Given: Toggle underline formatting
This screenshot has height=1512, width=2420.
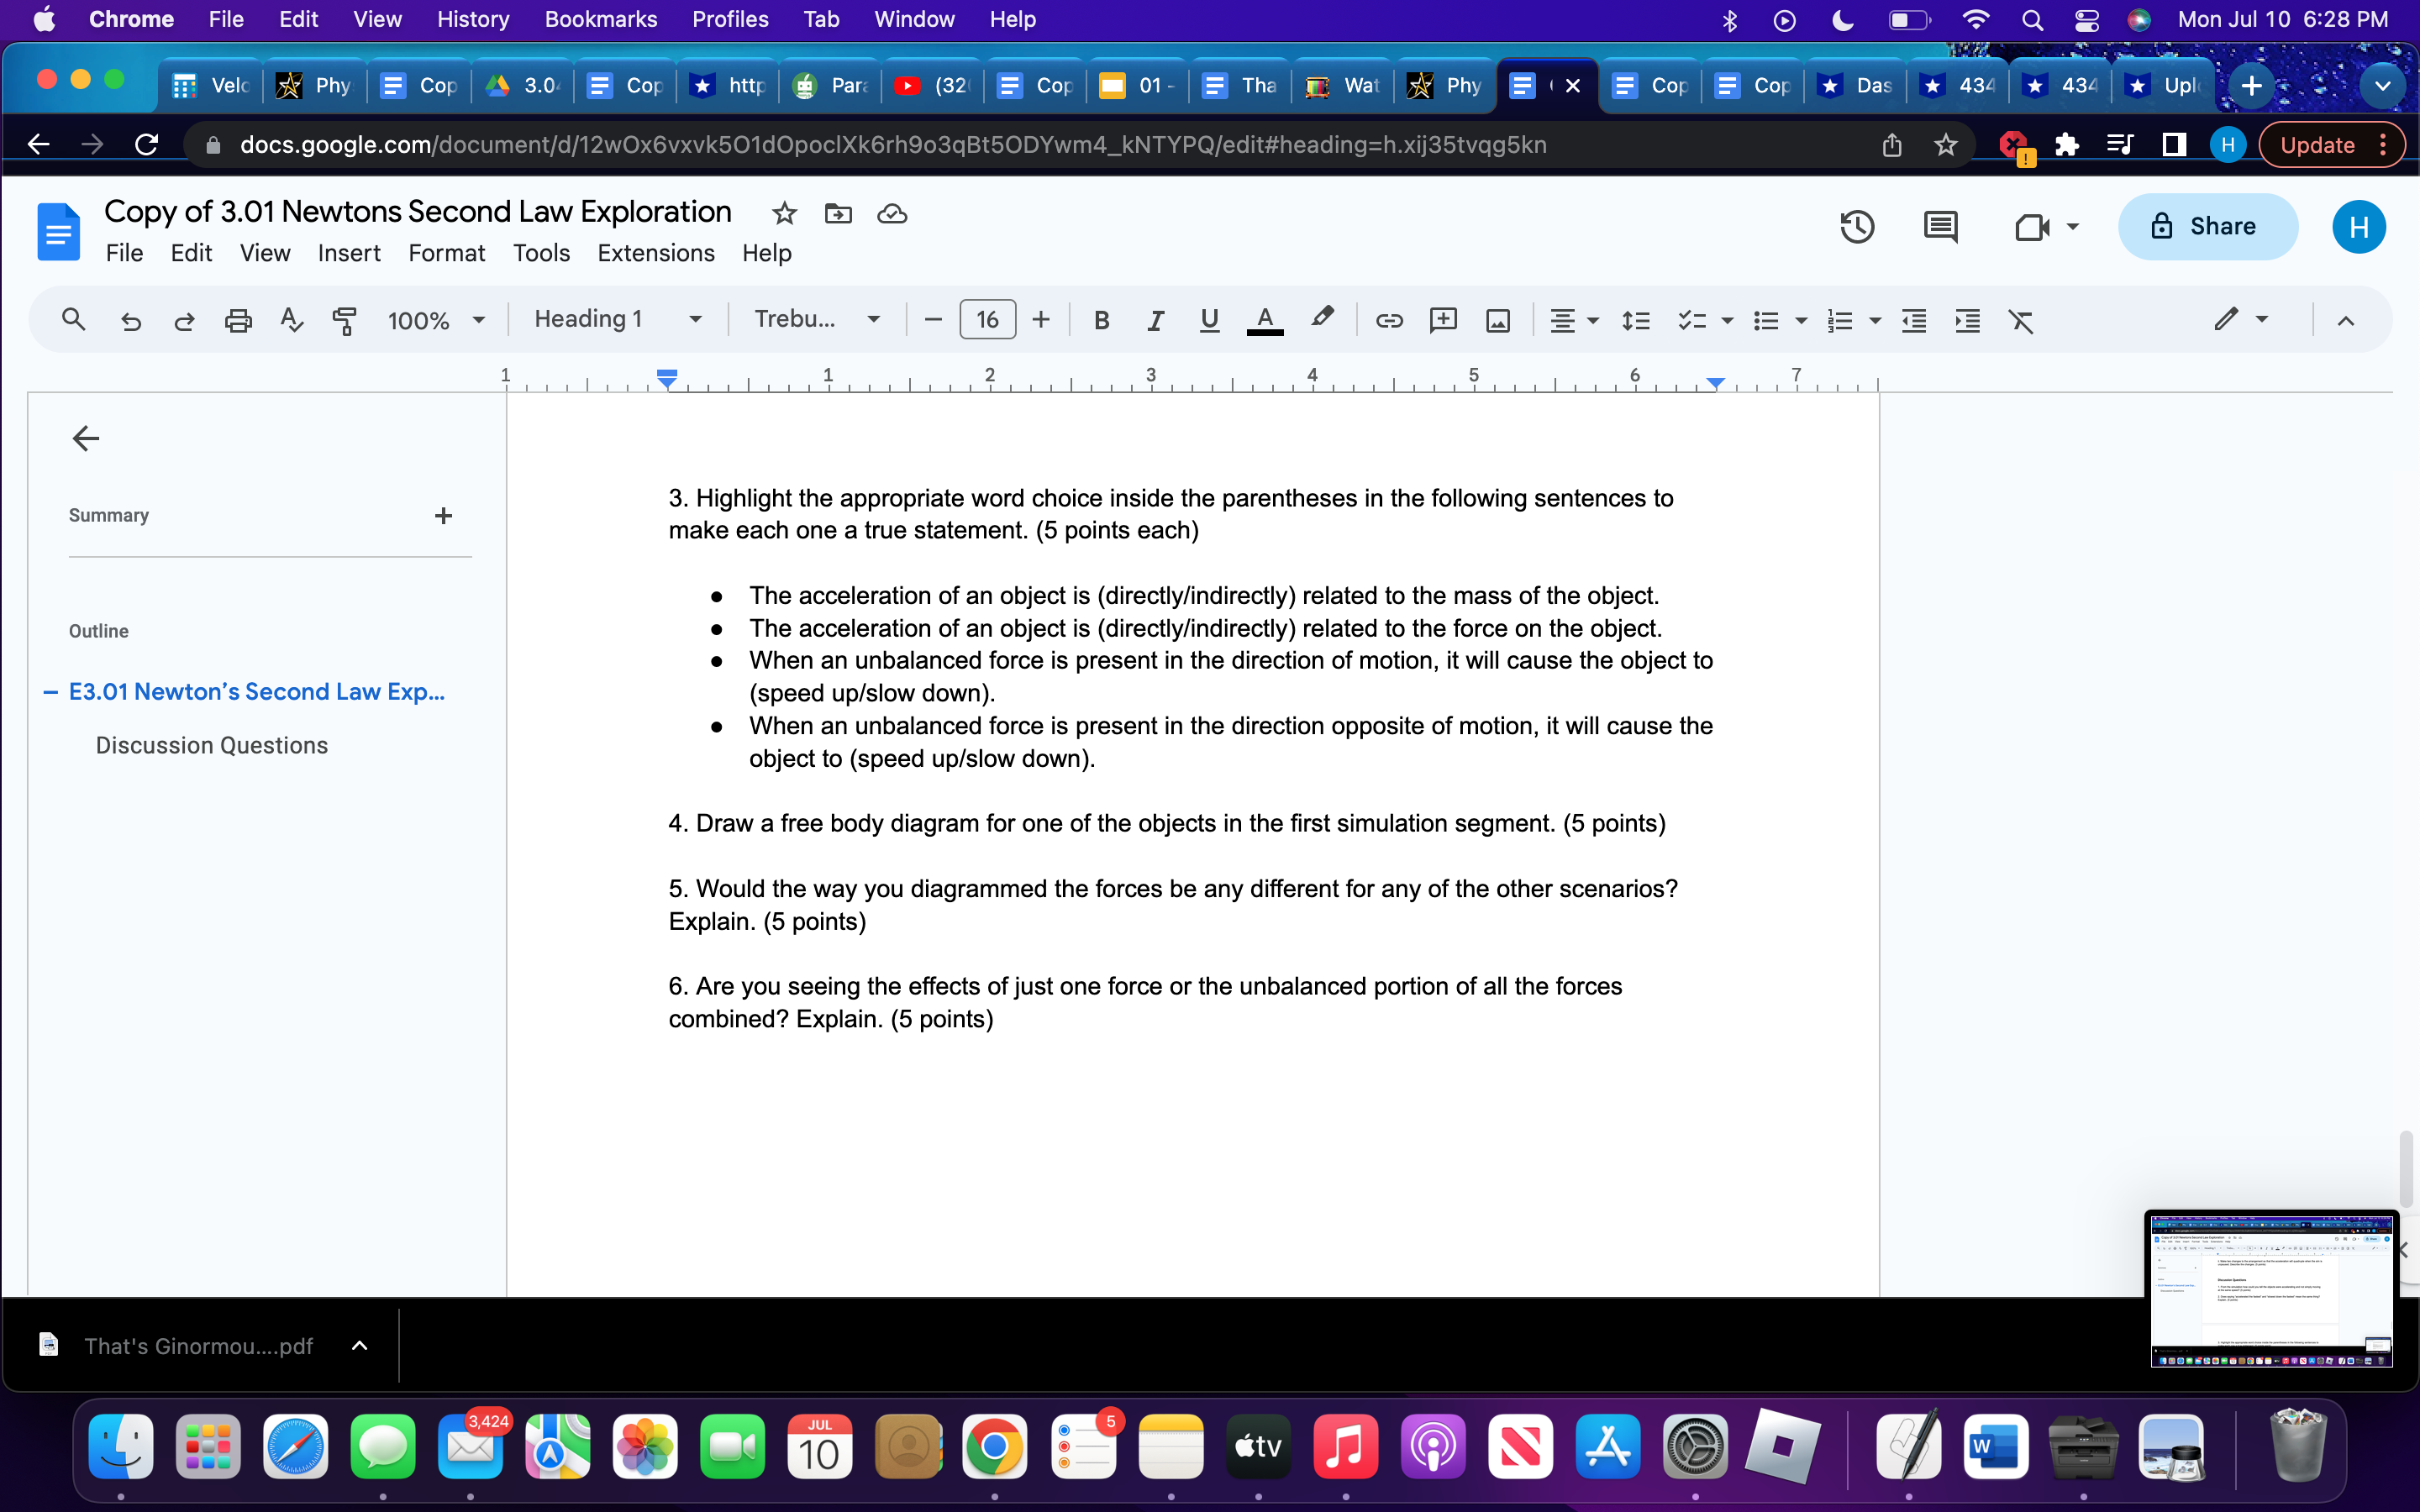Looking at the screenshot, I should [1208, 321].
